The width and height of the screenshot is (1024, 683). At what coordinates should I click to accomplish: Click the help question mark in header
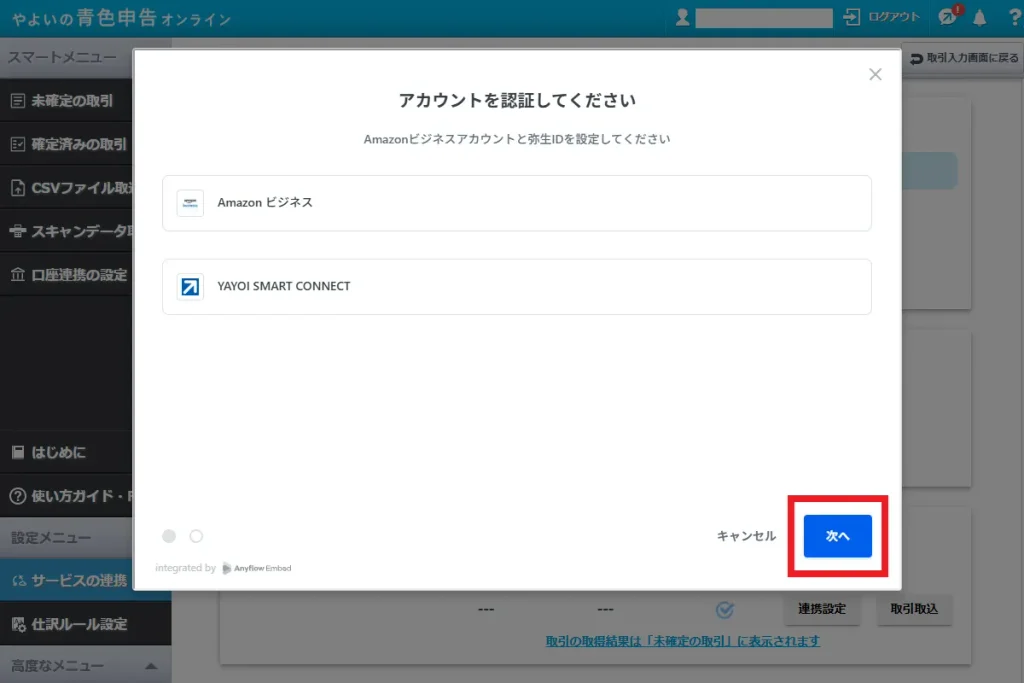[1015, 18]
